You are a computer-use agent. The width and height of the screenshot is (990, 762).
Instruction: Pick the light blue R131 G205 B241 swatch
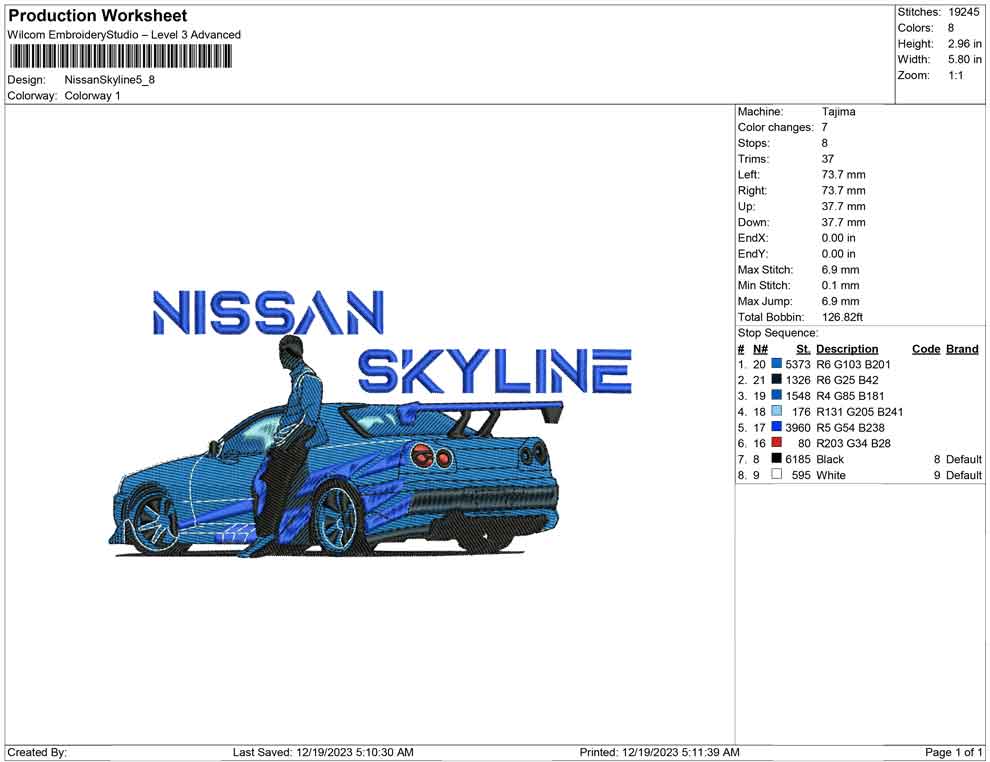coord(776,411)
